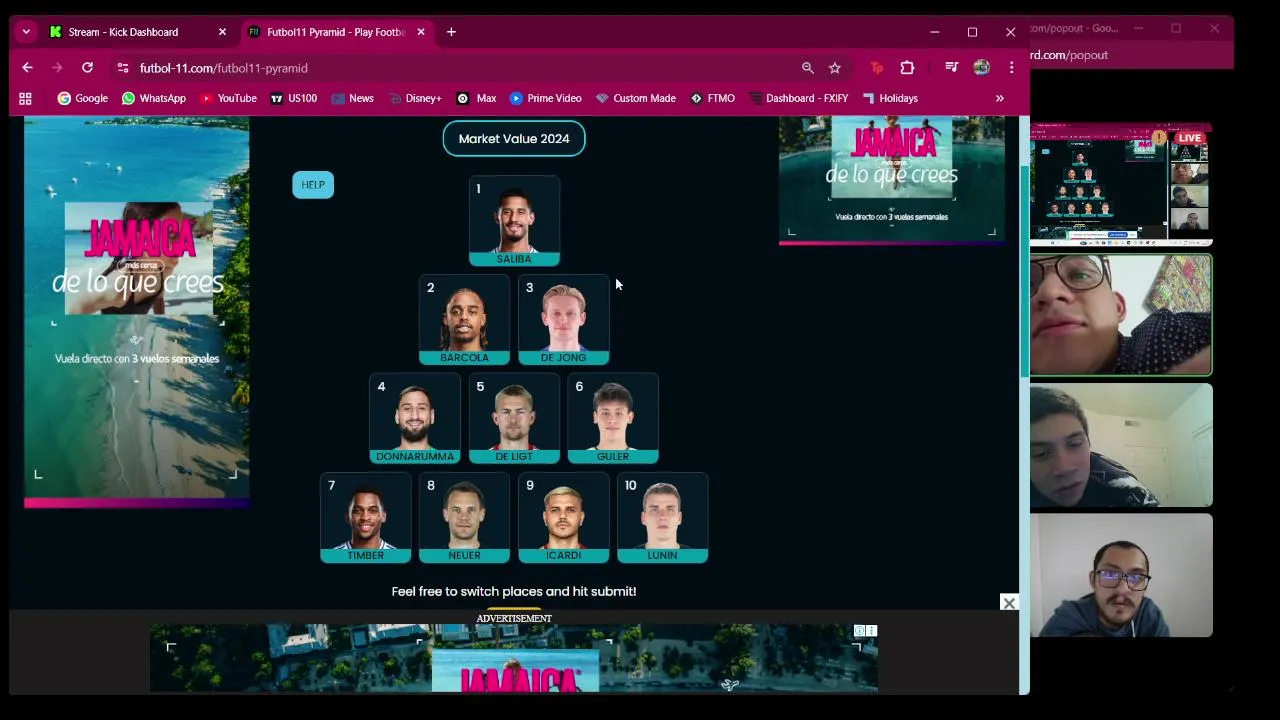This screenshot has width=1280, height=720.
Task: Open a new browser tab
Action: 451,32
